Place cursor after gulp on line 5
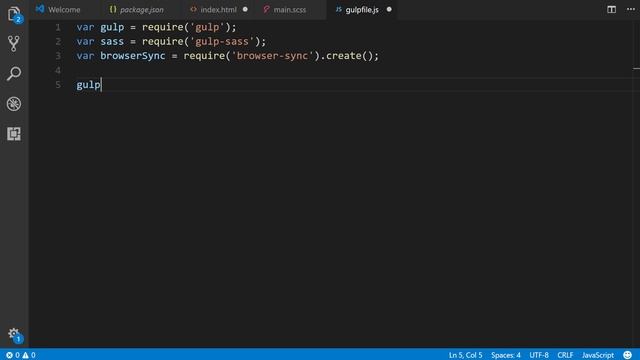The width and height of the screenshot is (640, 360). point(101,85)
